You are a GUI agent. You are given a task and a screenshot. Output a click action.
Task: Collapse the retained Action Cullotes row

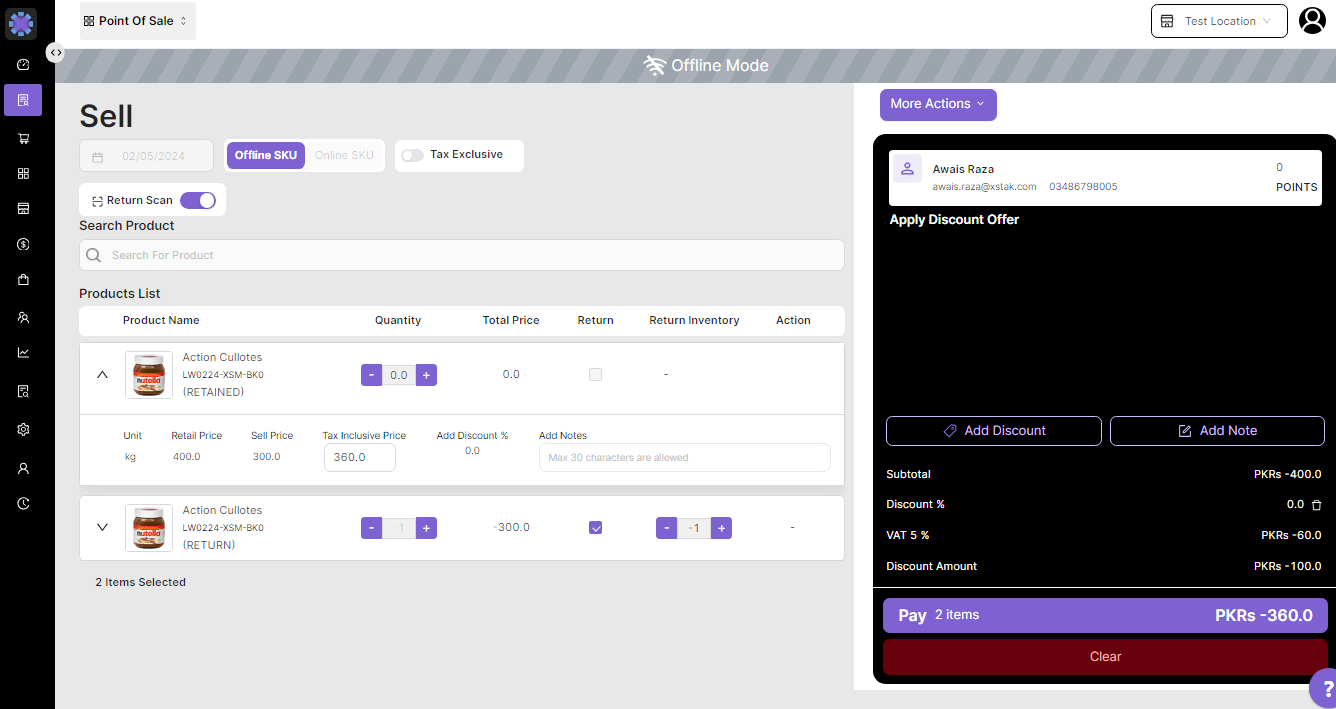click(x=102, y=375)
